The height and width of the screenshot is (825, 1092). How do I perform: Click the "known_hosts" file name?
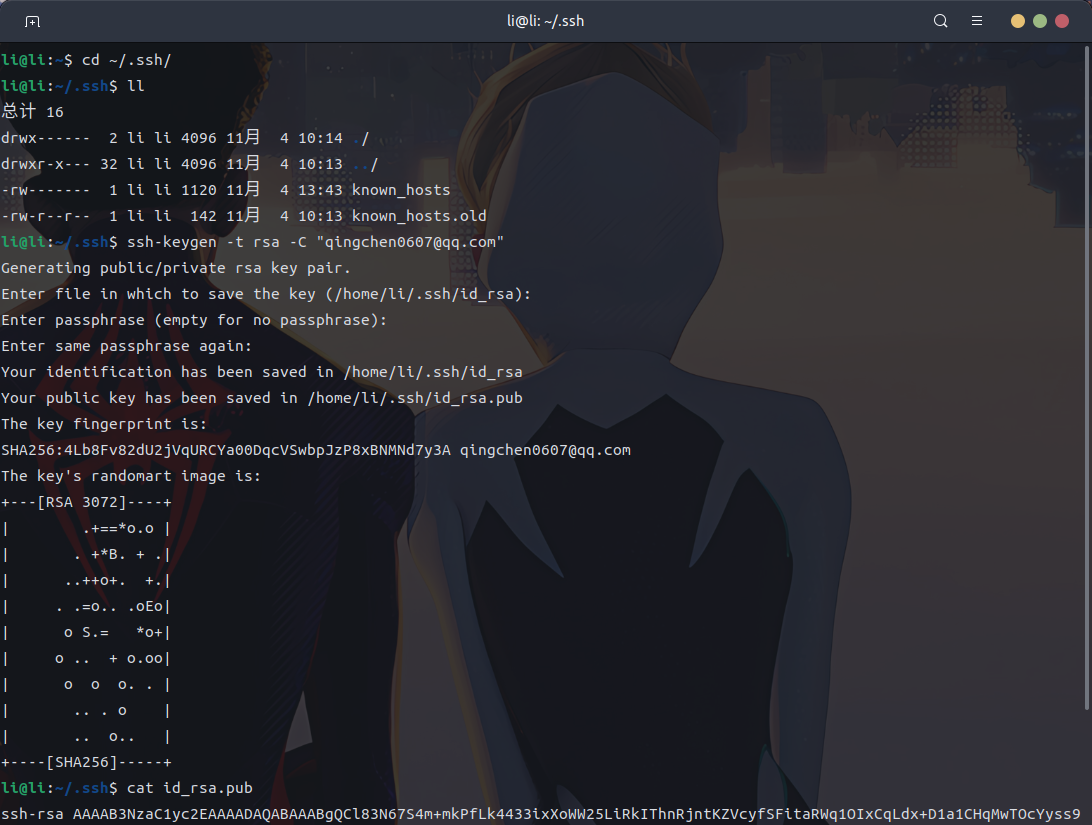[400, 190]
